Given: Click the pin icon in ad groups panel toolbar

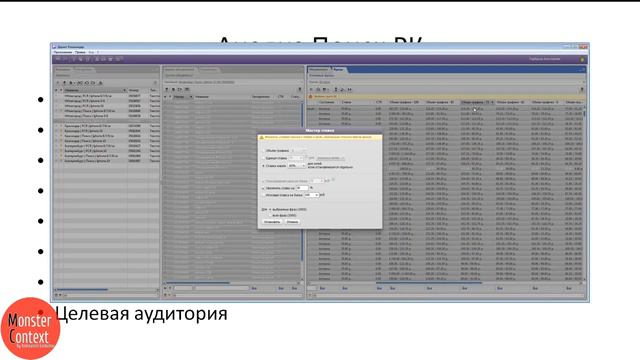Looking at the screenshot, I should click(x=300, y=89).
